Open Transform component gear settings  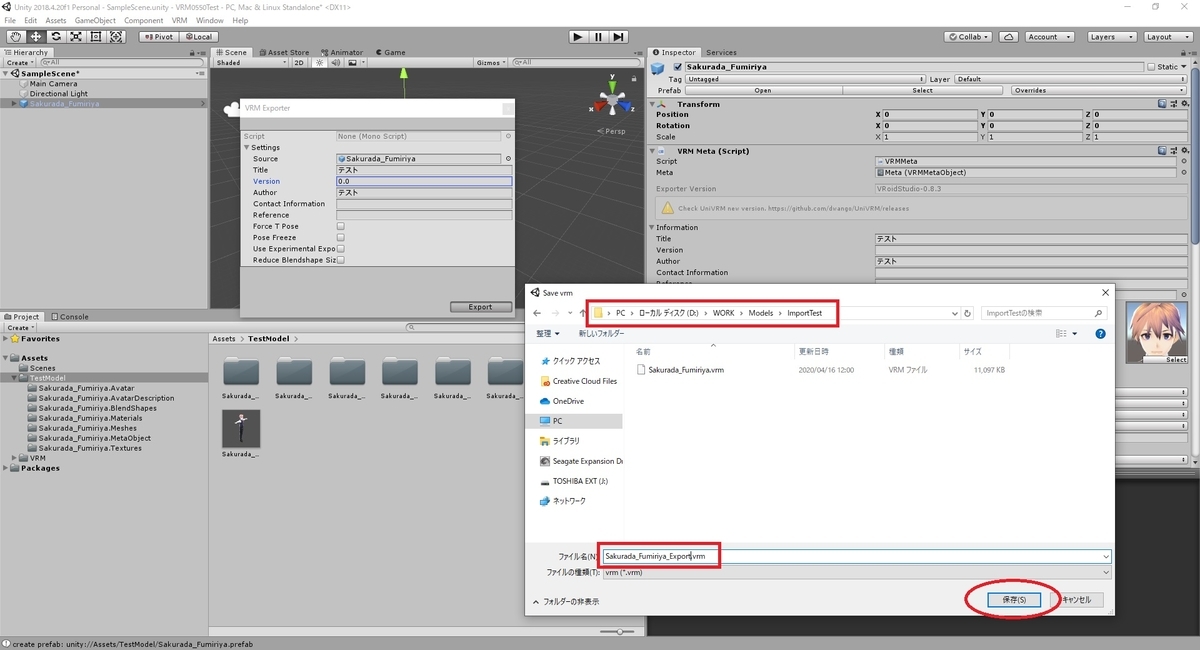click(x=1185, y=104)
